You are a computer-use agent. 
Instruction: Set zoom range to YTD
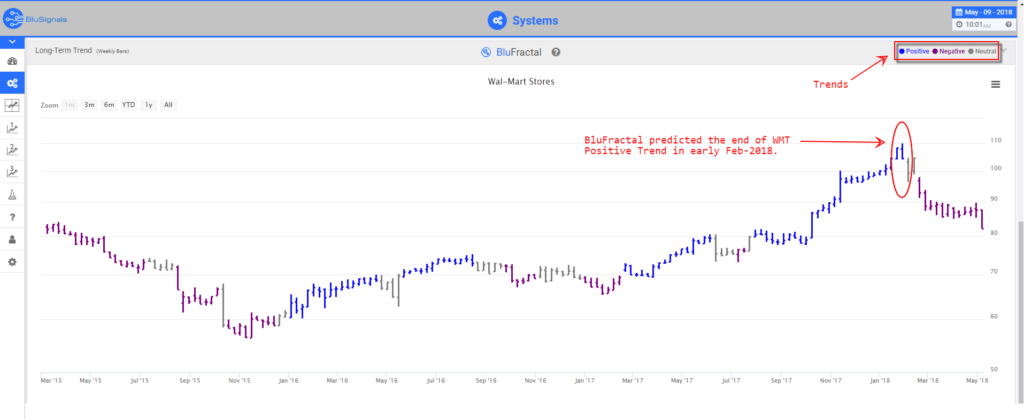tap(129, 104)
